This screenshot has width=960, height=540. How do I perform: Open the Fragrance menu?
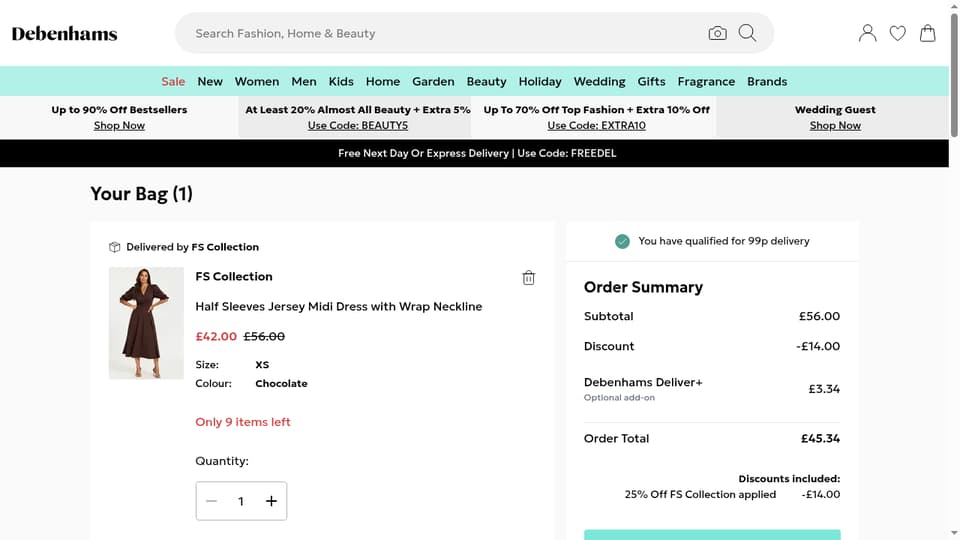706,81
